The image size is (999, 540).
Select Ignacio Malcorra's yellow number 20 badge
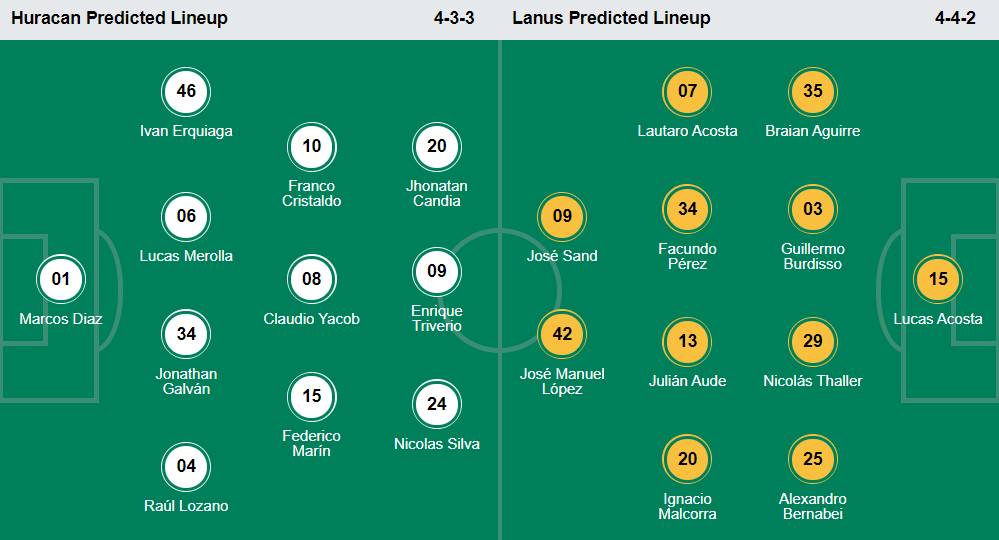pyautogui.click(x=687, y=459)
